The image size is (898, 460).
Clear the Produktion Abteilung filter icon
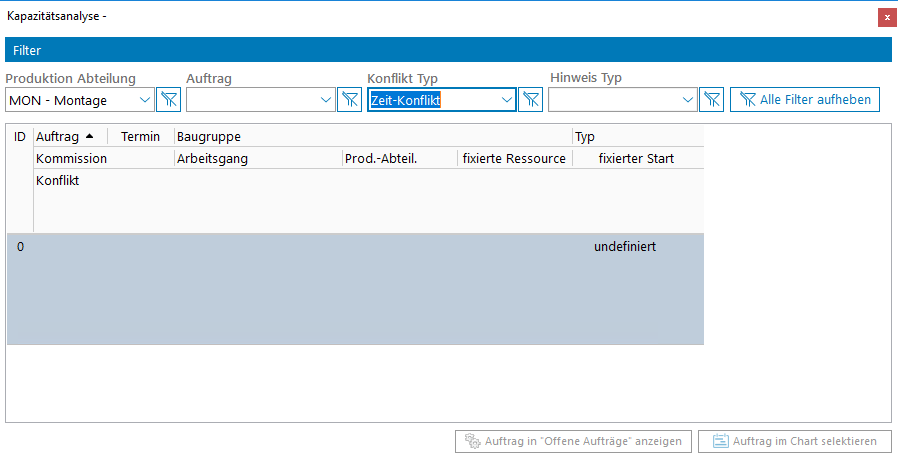pyautogui.click(x=169, y=99)
